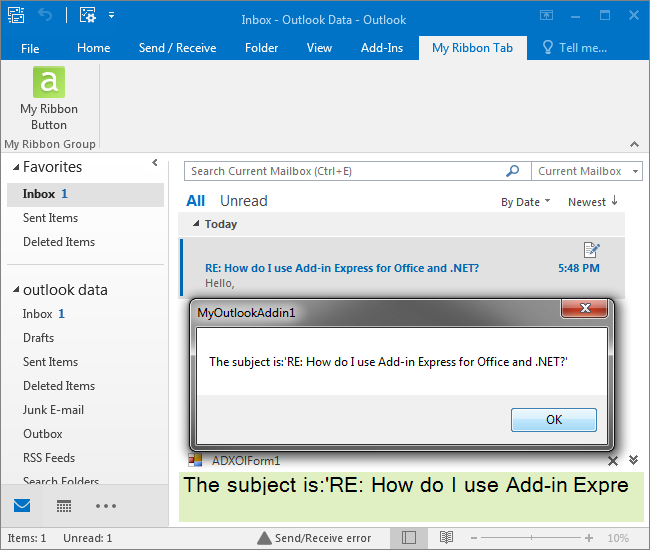650x550 pixels.
Task: Click the Unread: 1 status text
Action: (87, 538)
